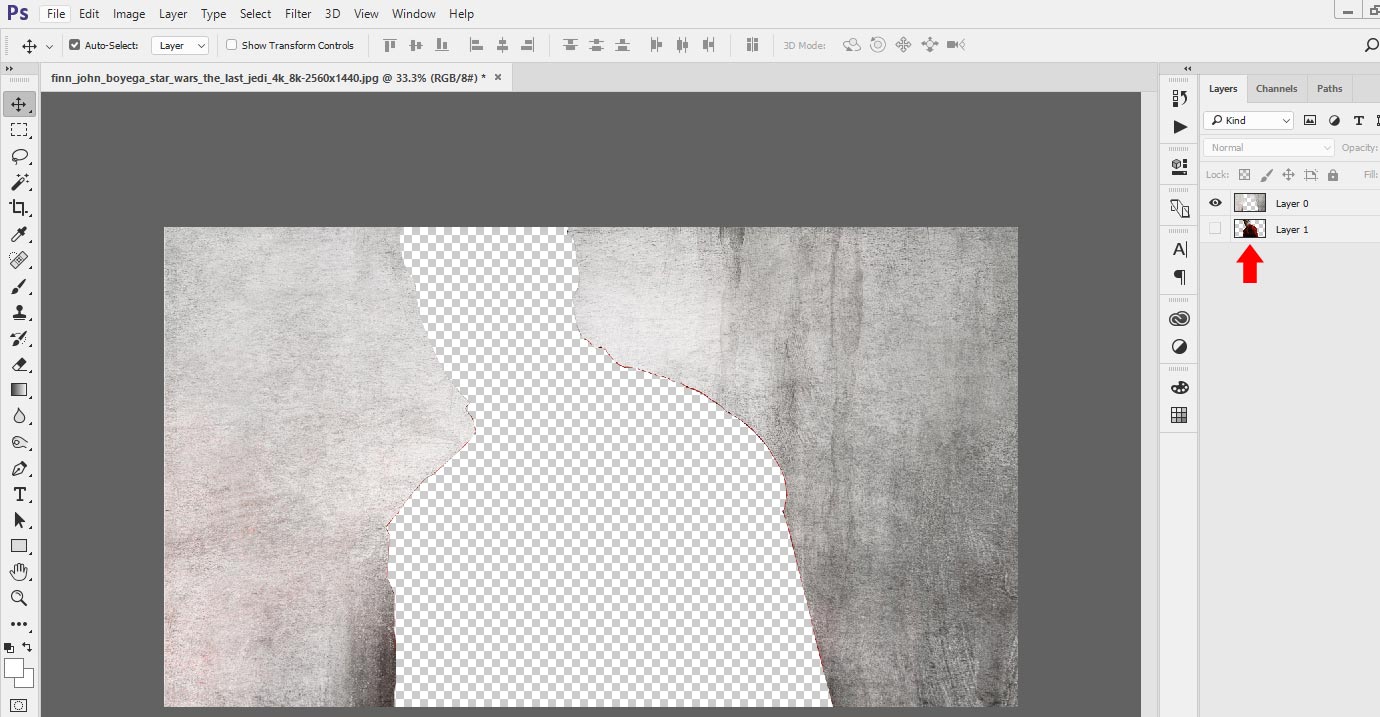Select the Rectangle shape tool
This screenshot has width=1380, height=717.
coord(19,546)
